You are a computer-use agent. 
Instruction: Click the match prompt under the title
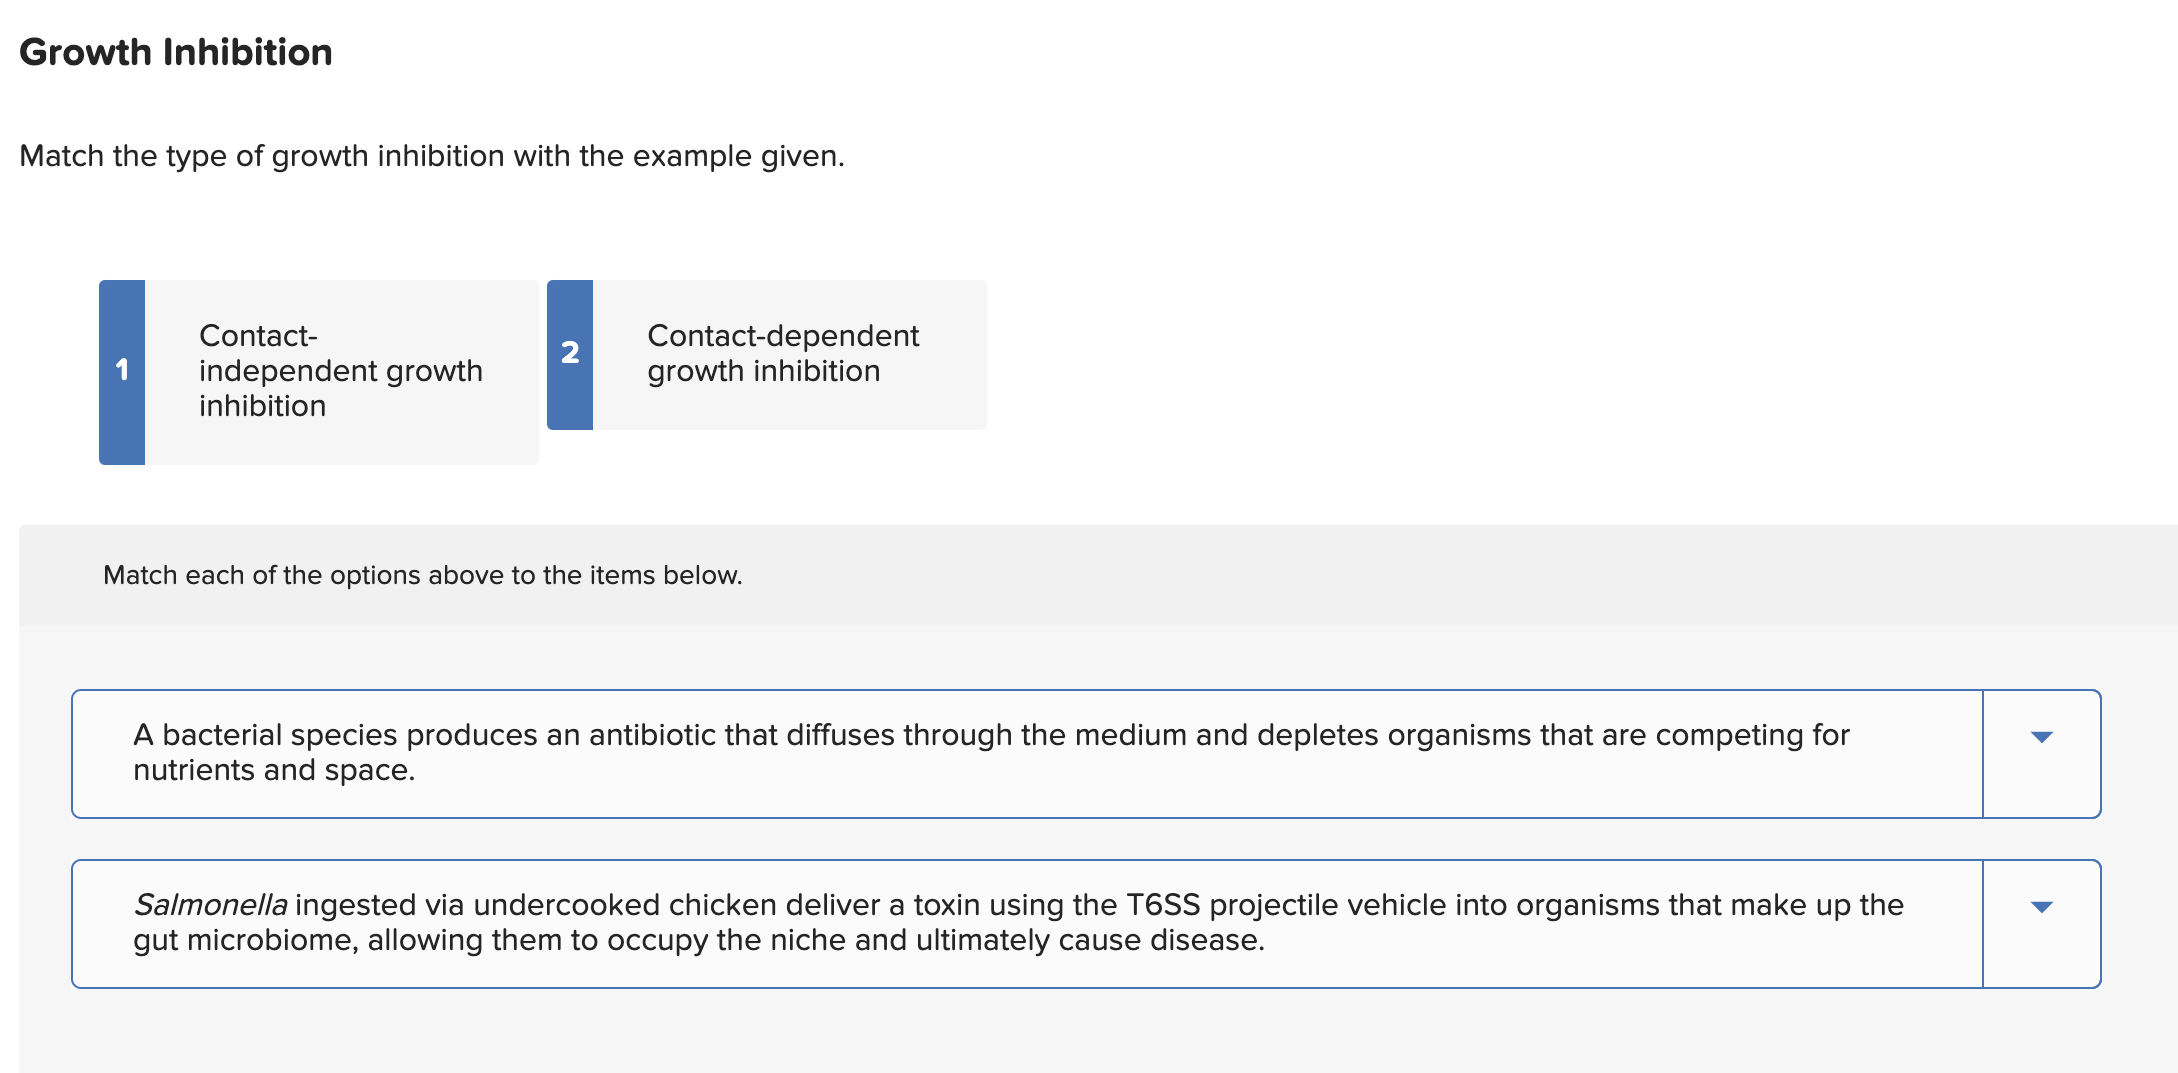(432, 156)
